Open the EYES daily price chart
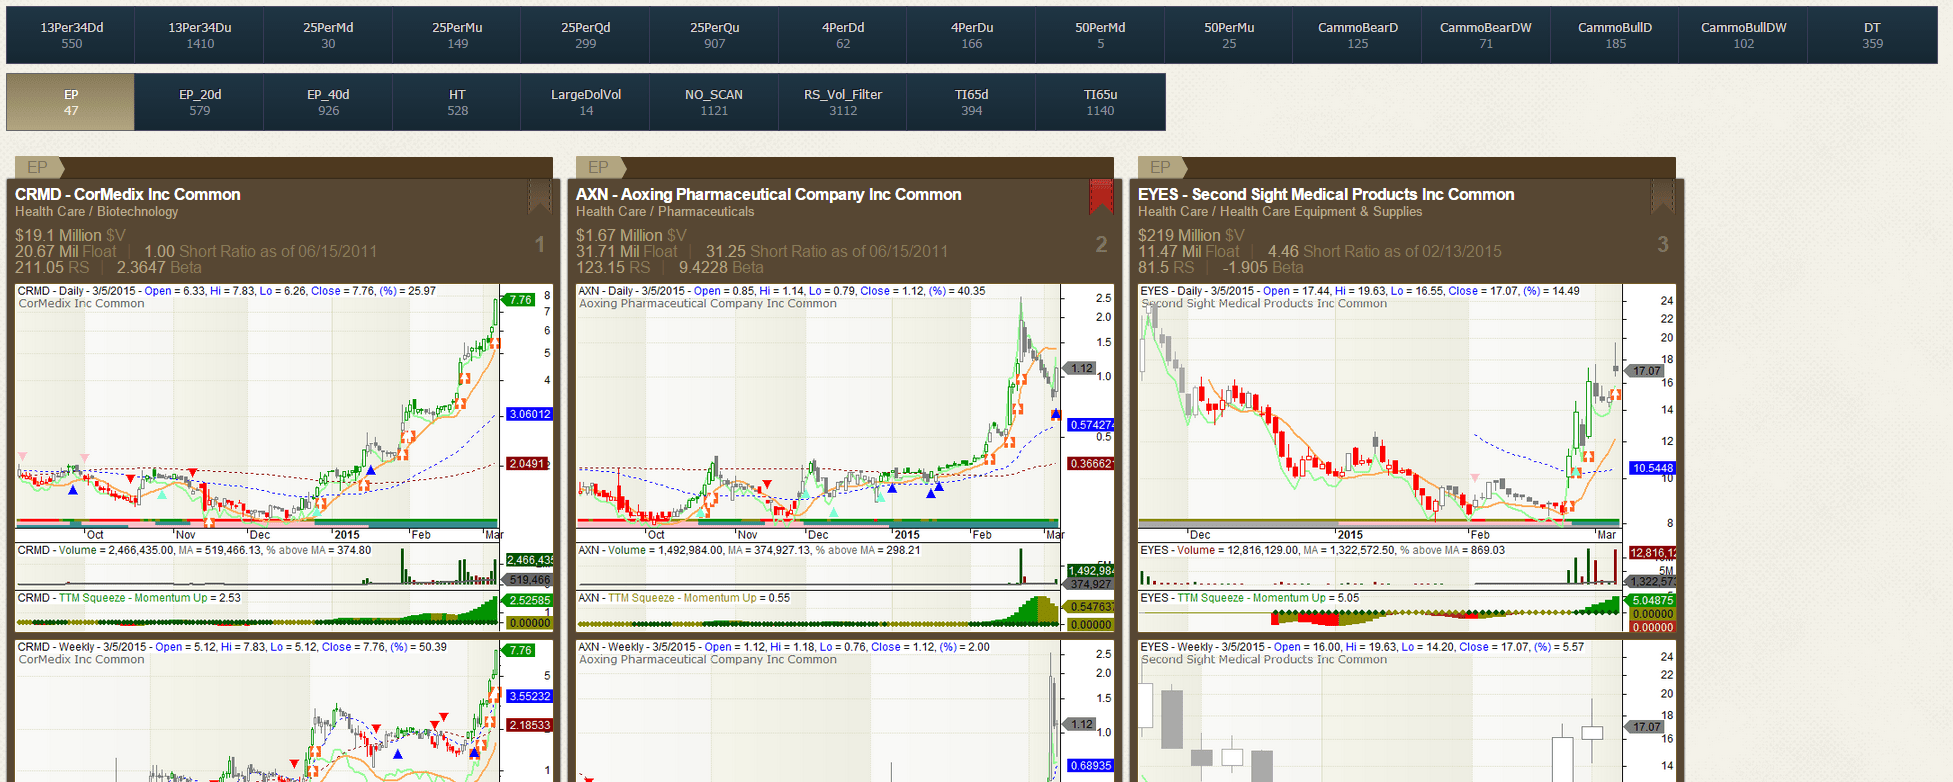 point(1407,412)
